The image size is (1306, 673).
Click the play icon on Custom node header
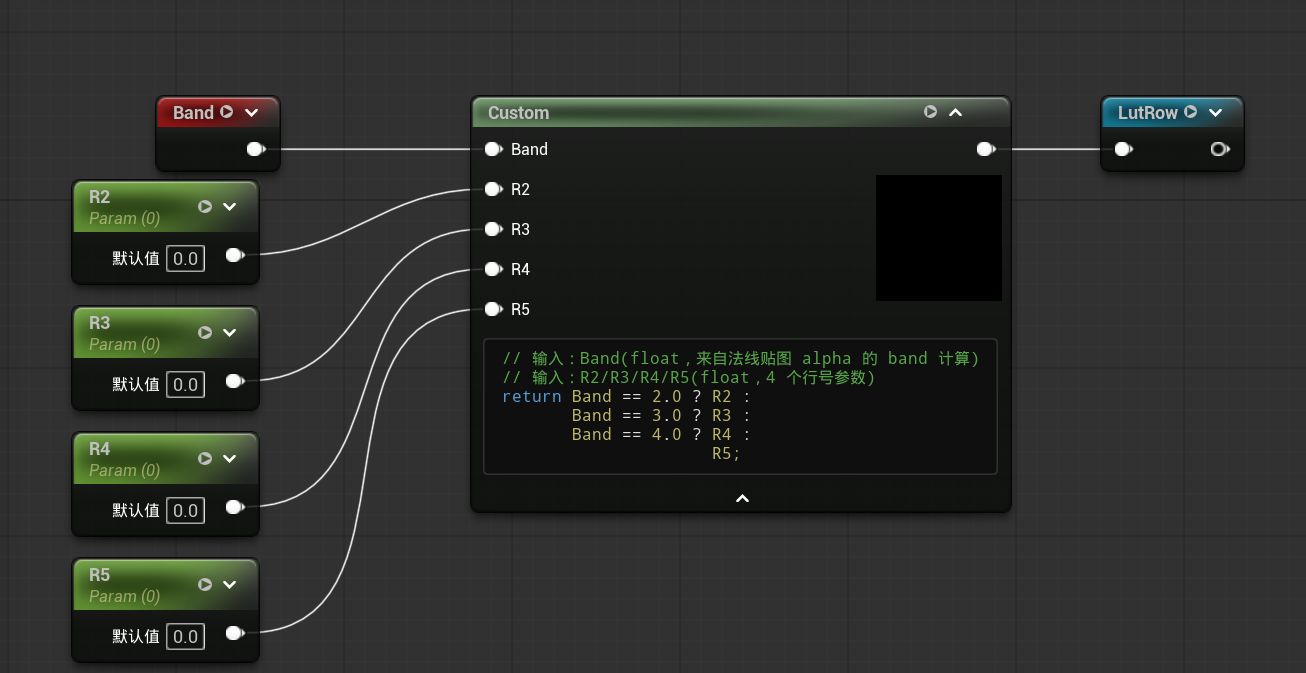coord(931,112)
